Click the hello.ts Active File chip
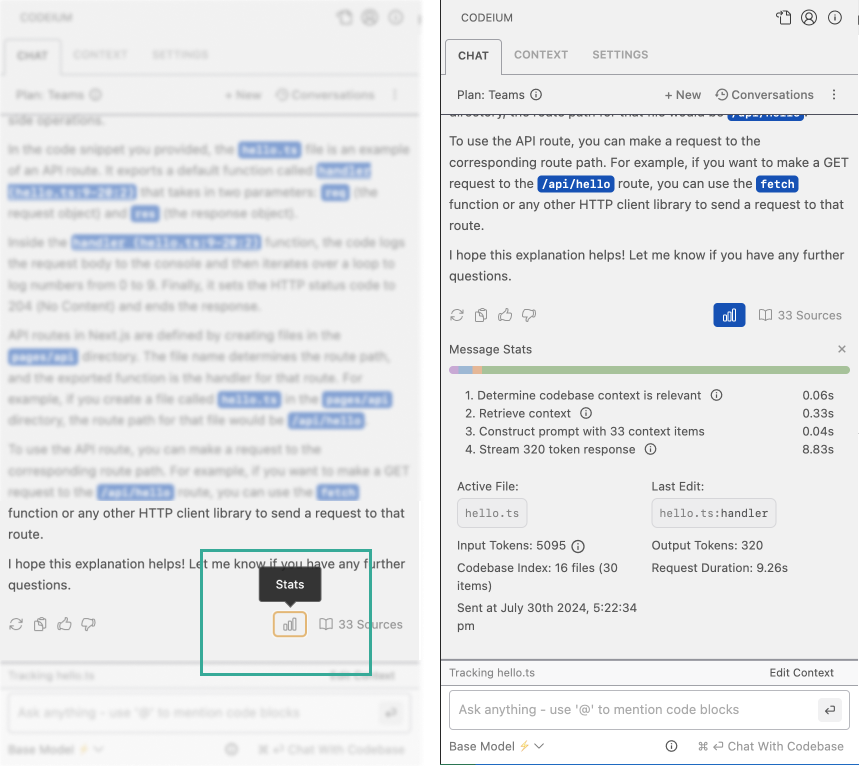 pos(492,513)
